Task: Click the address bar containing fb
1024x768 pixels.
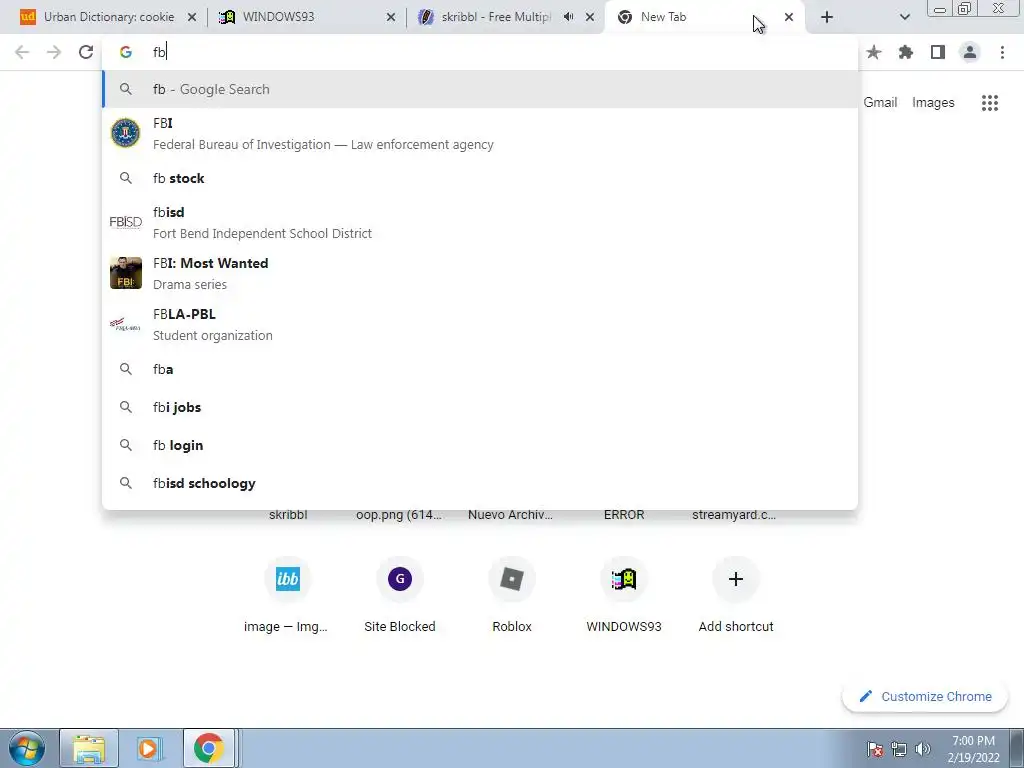Action: click(480, 52)
